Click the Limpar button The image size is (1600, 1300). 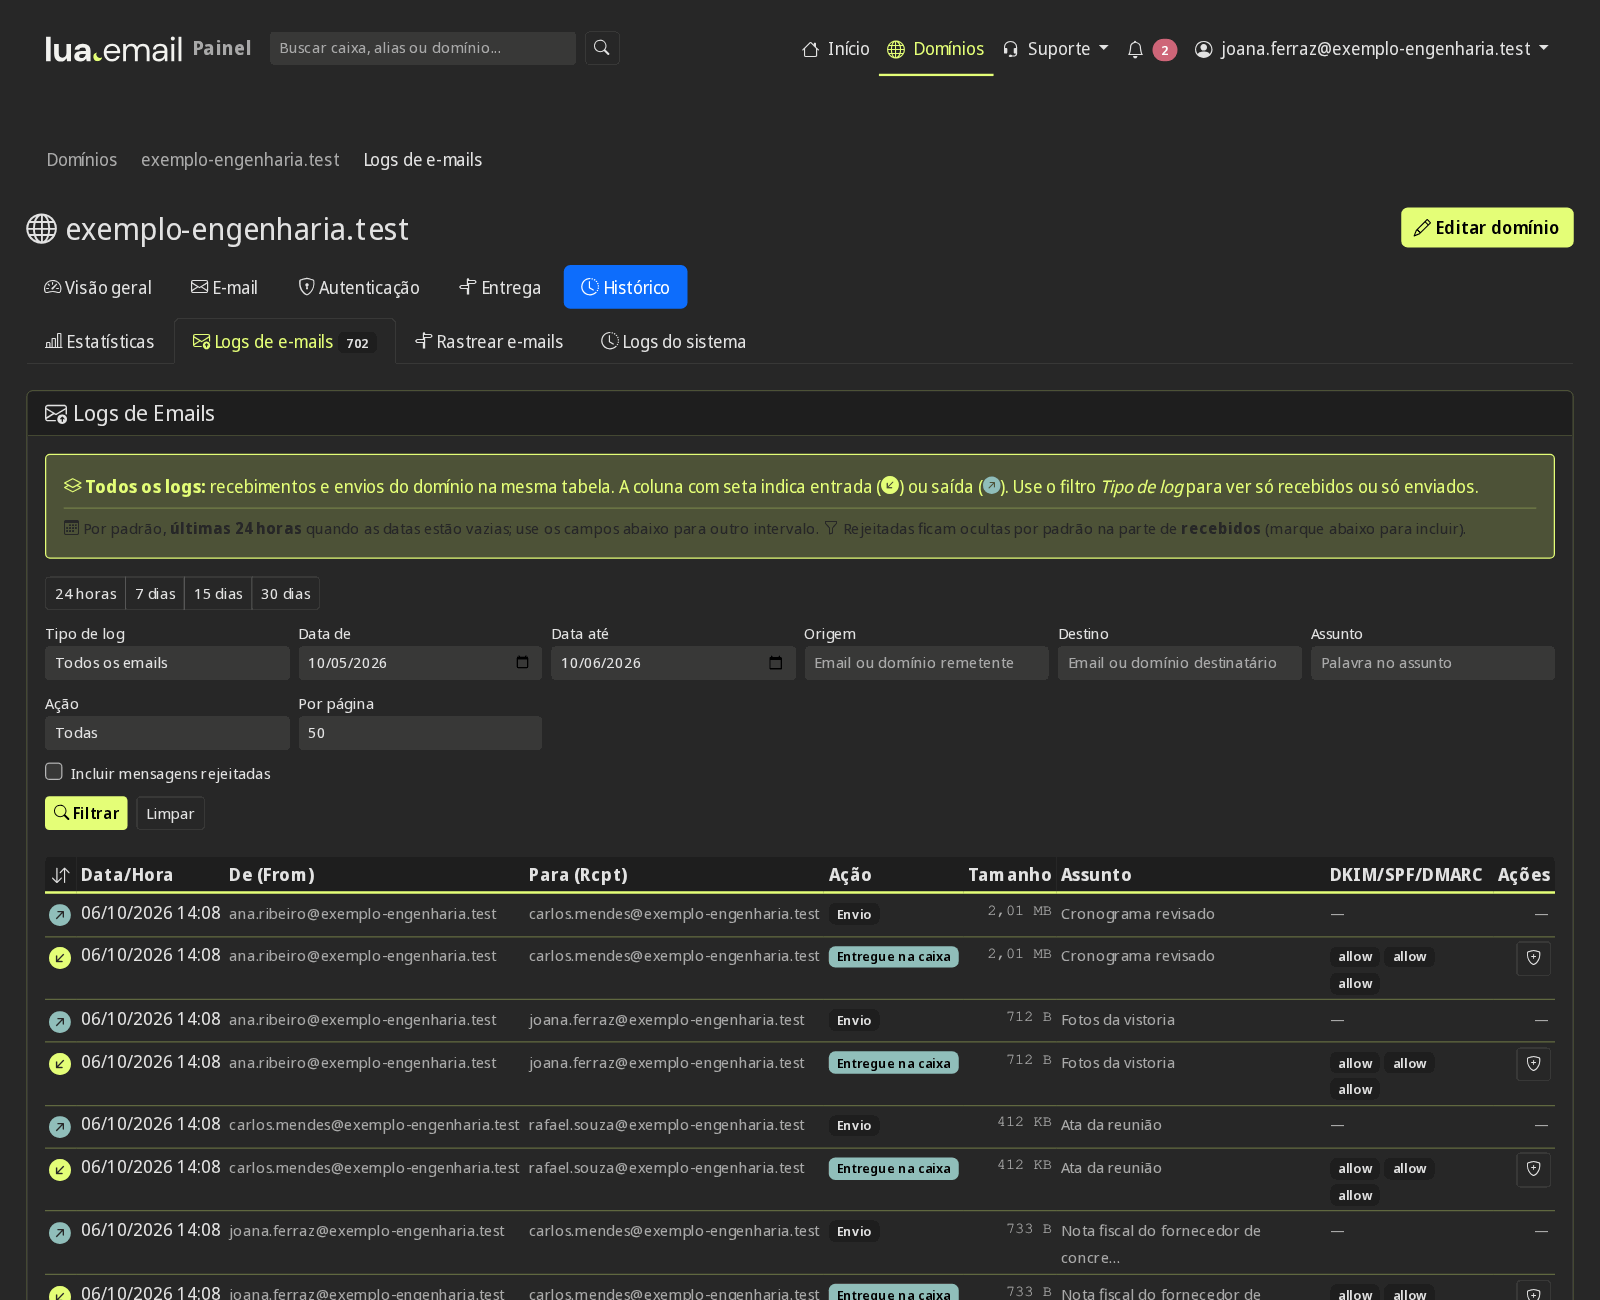pos(170,814)
